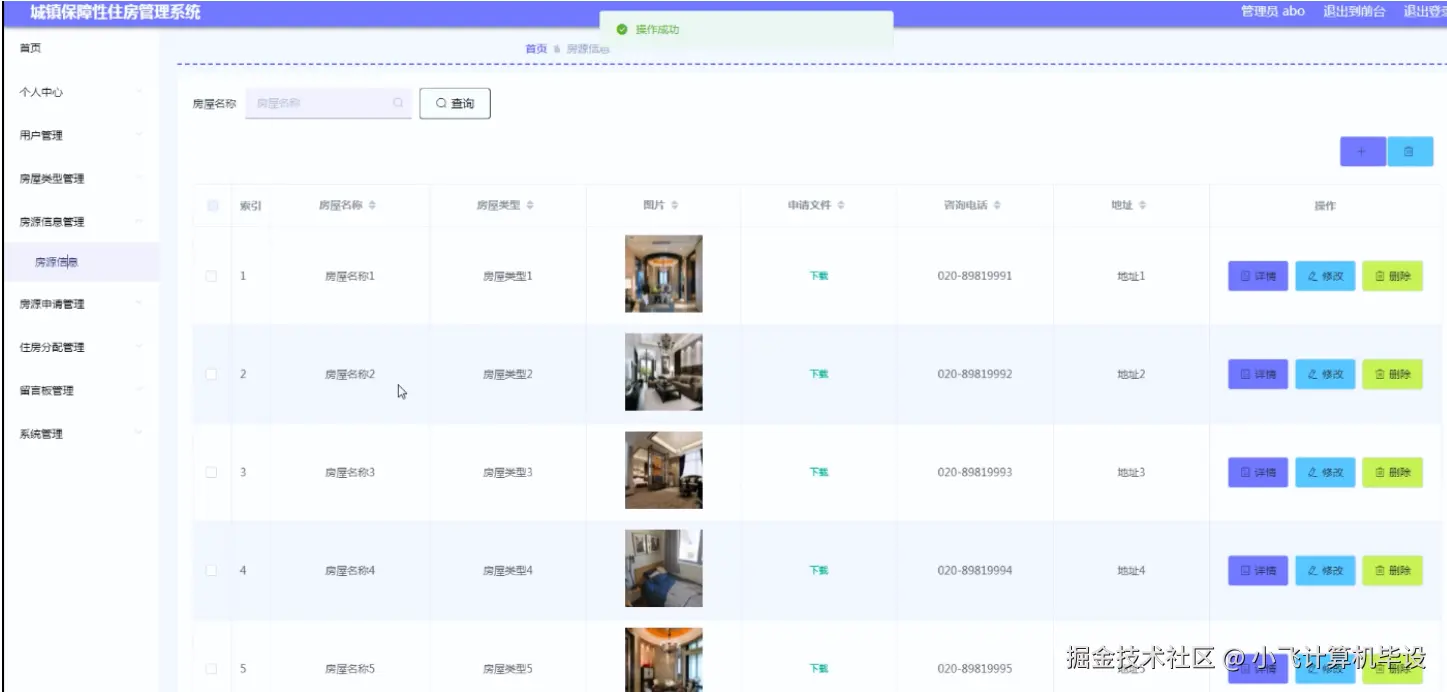Click the sort arrows beside 房屋类型 header

[530, 205]
